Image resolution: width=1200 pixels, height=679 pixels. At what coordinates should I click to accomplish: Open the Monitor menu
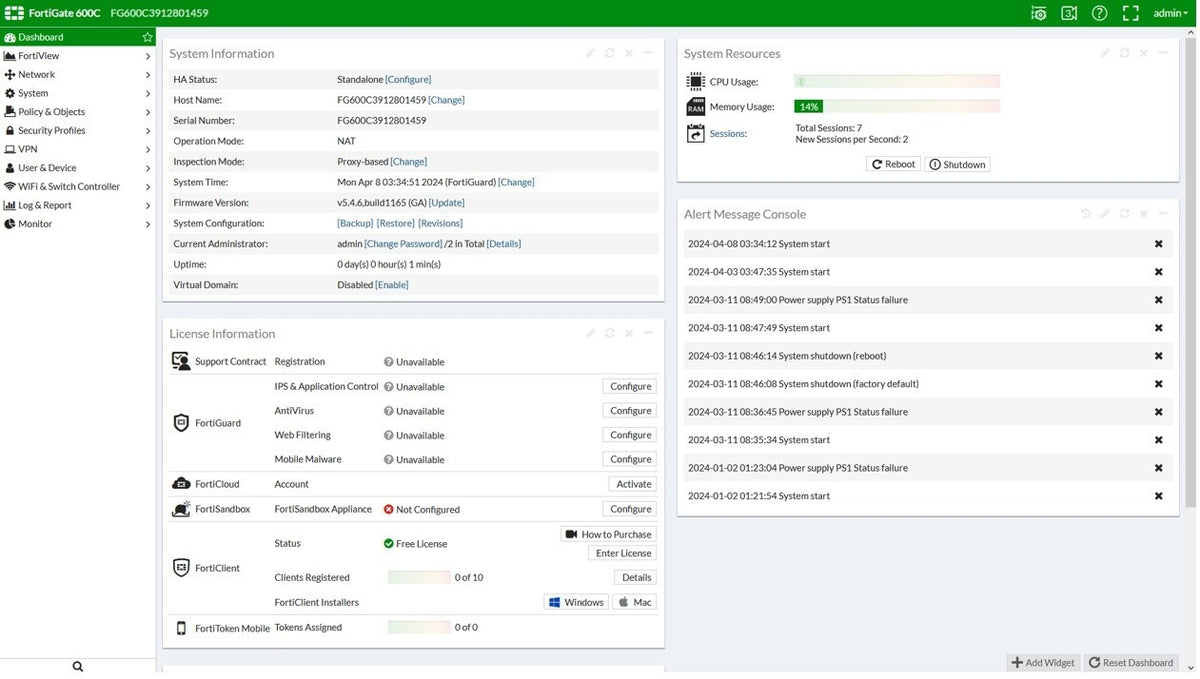(78, 224)
